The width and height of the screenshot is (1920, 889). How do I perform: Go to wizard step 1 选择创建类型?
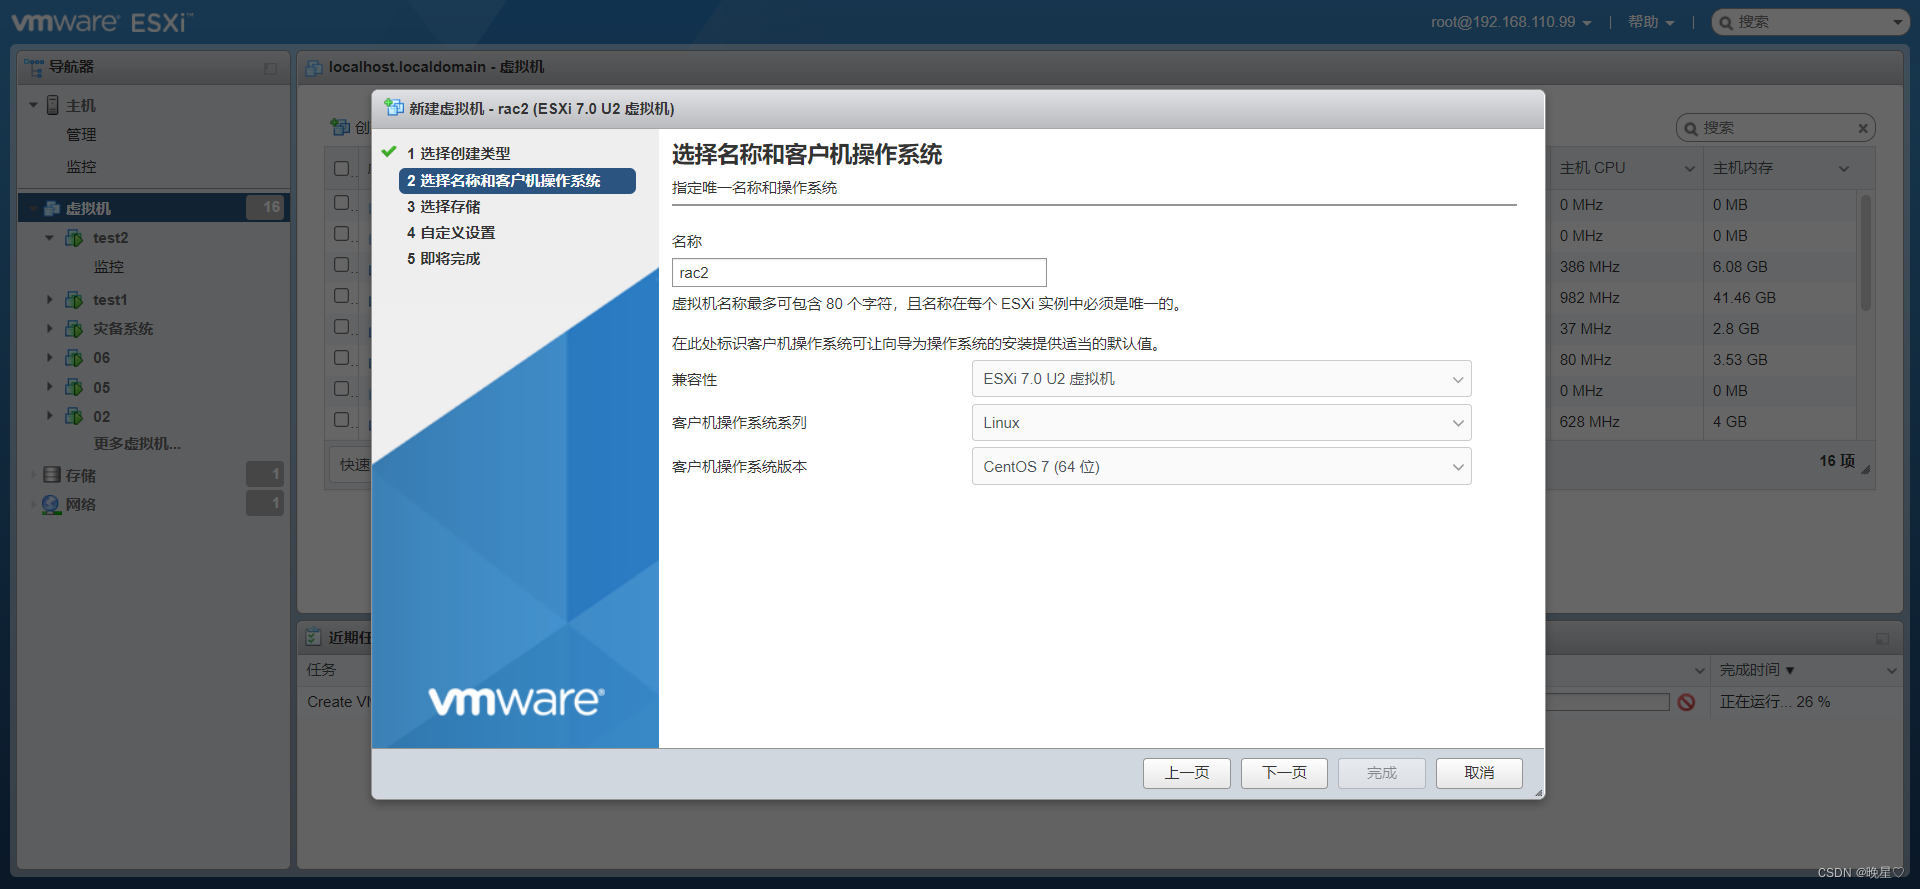[458, 154]
